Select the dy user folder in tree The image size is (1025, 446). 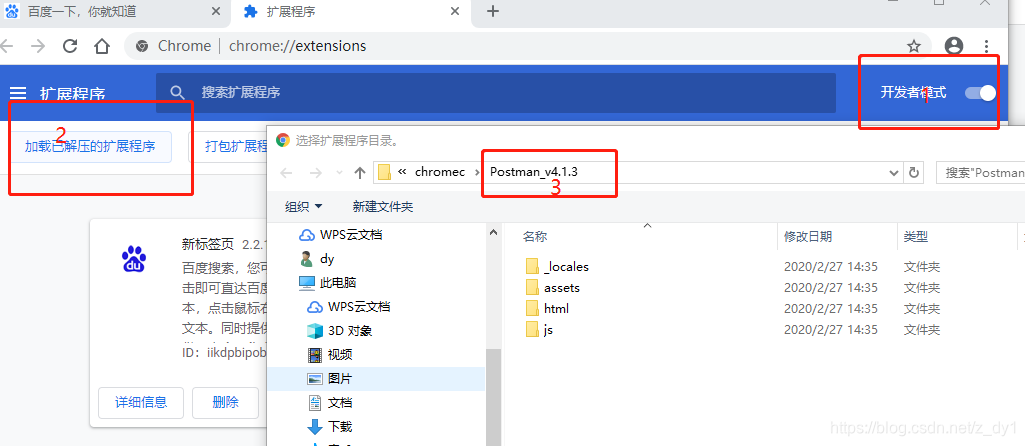click(x=316, y=259)
